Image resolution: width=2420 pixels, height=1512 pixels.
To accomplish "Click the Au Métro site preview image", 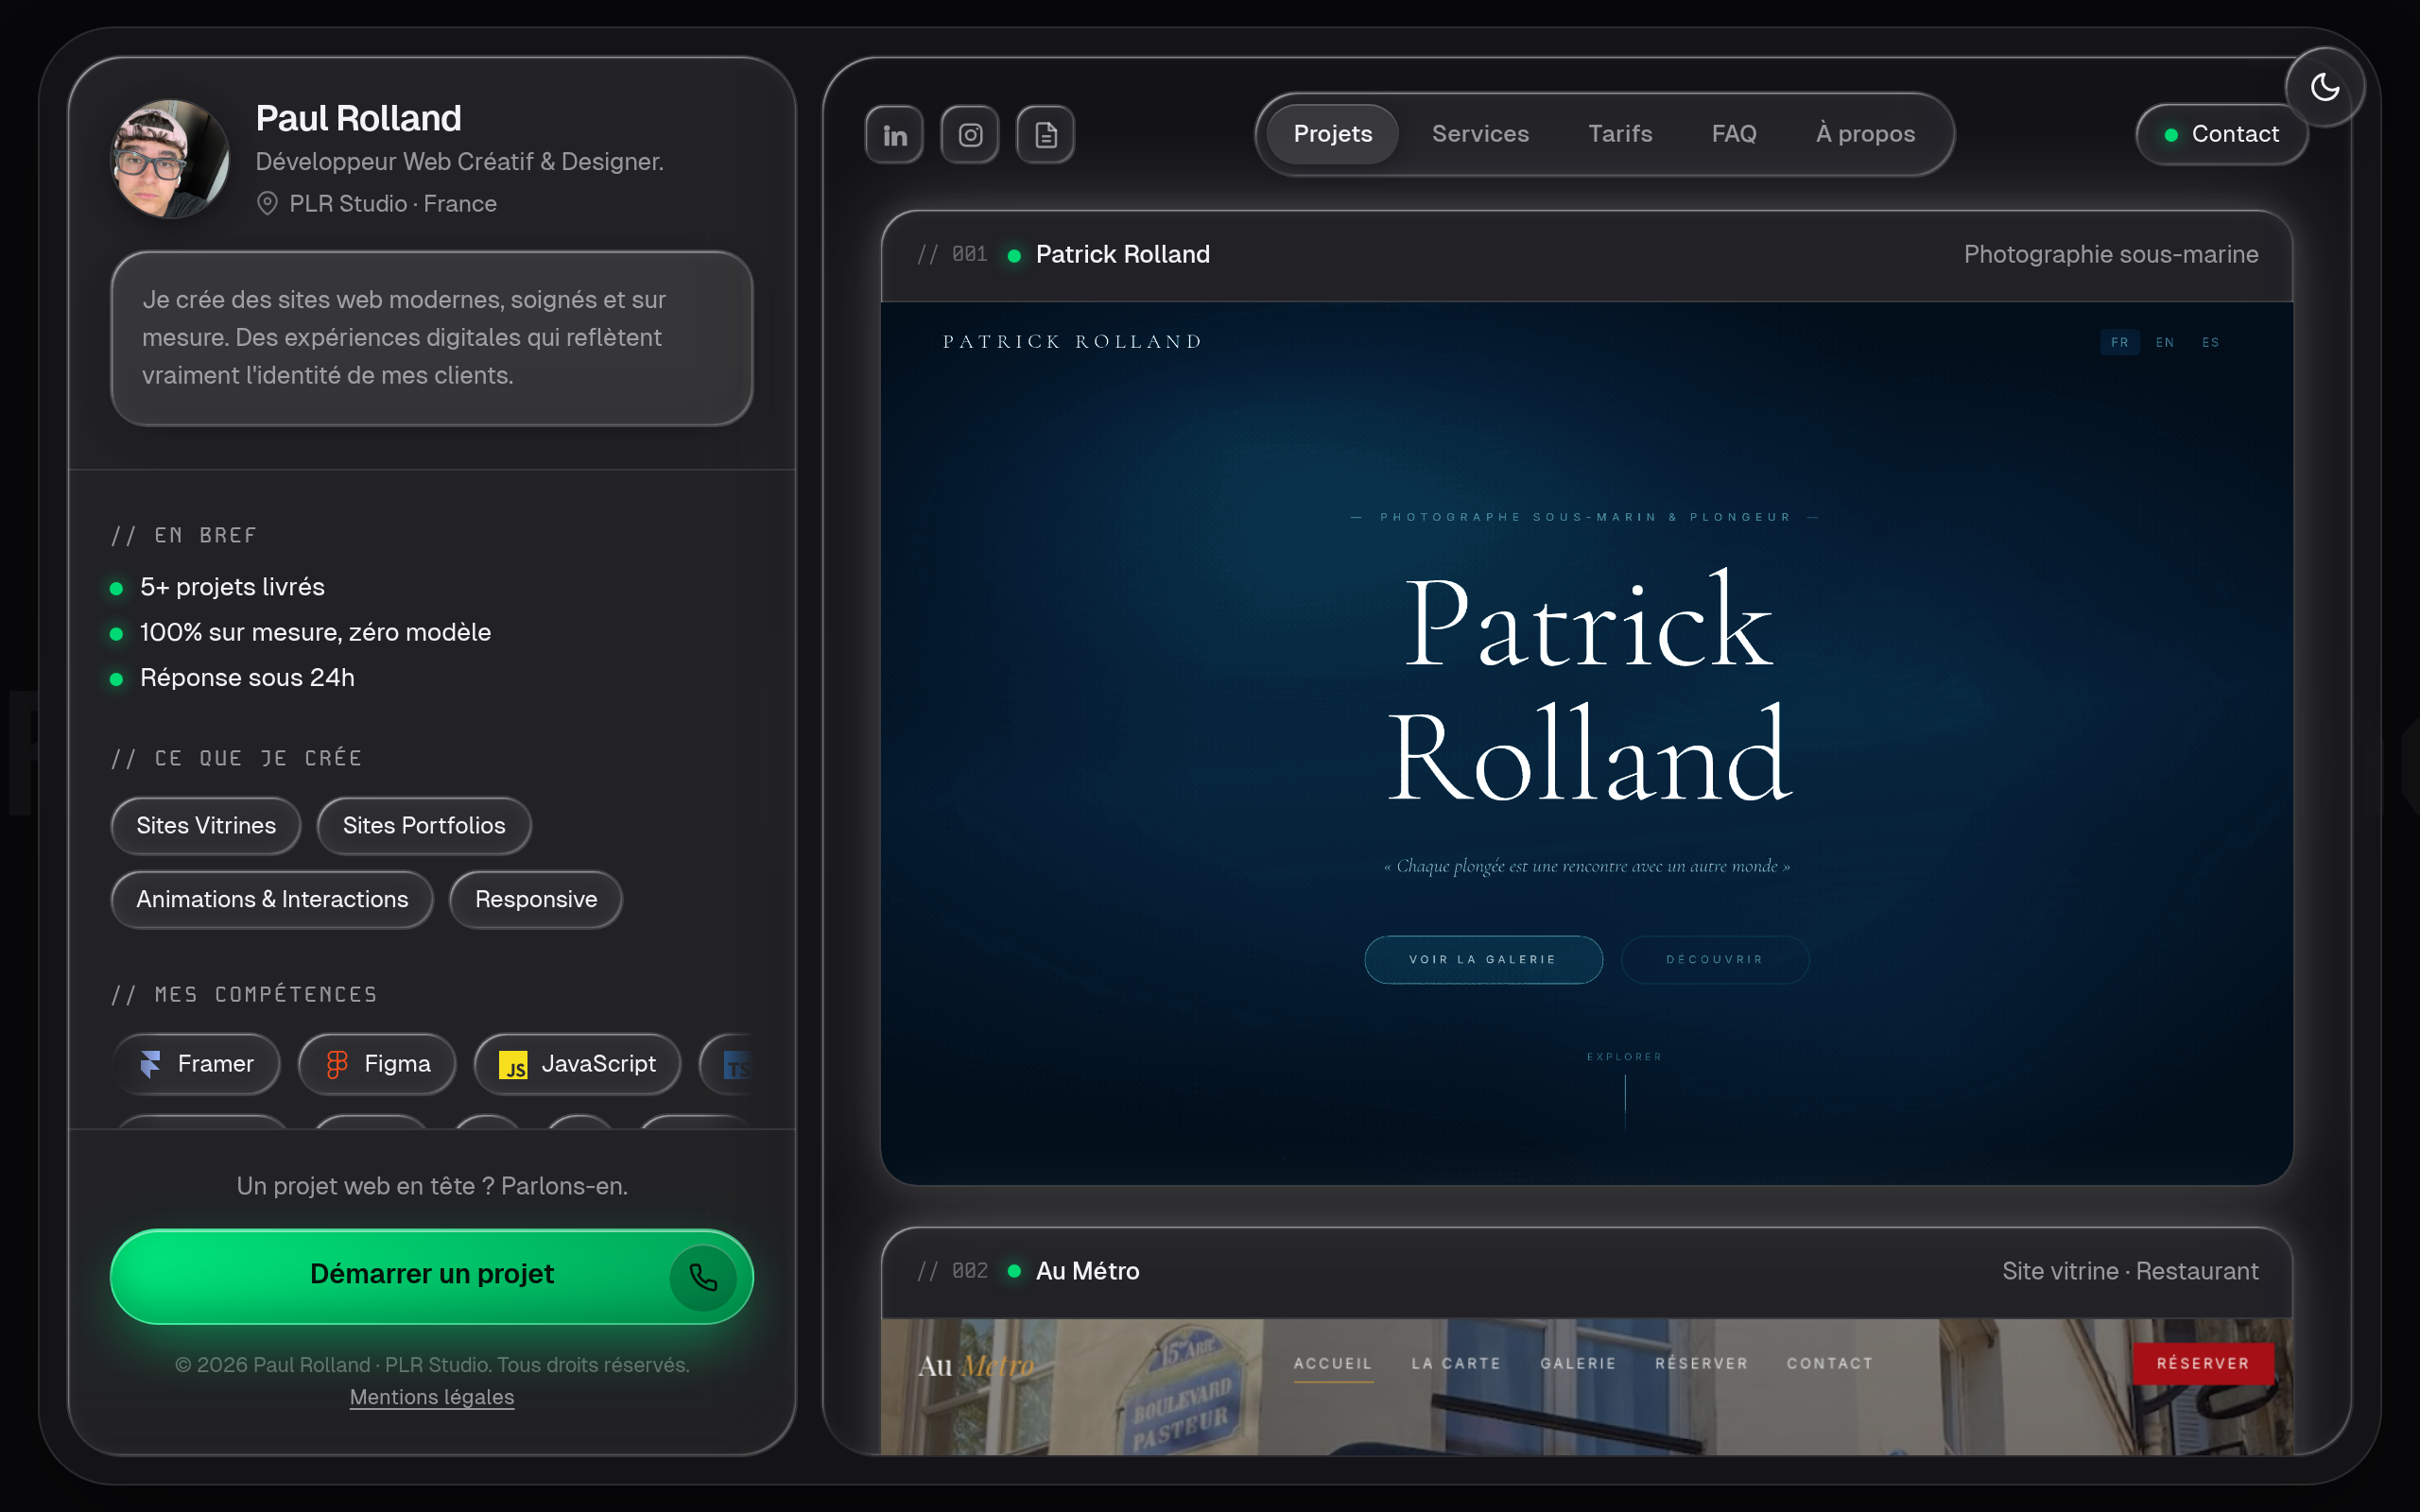I will coord(1587,1386).
